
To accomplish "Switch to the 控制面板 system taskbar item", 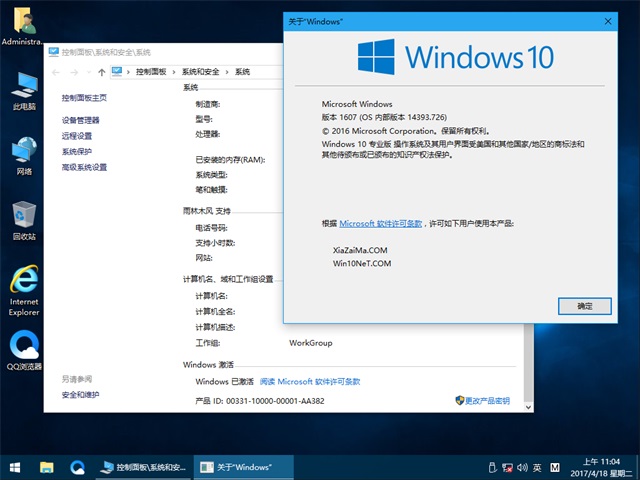I will pos(143,467).
